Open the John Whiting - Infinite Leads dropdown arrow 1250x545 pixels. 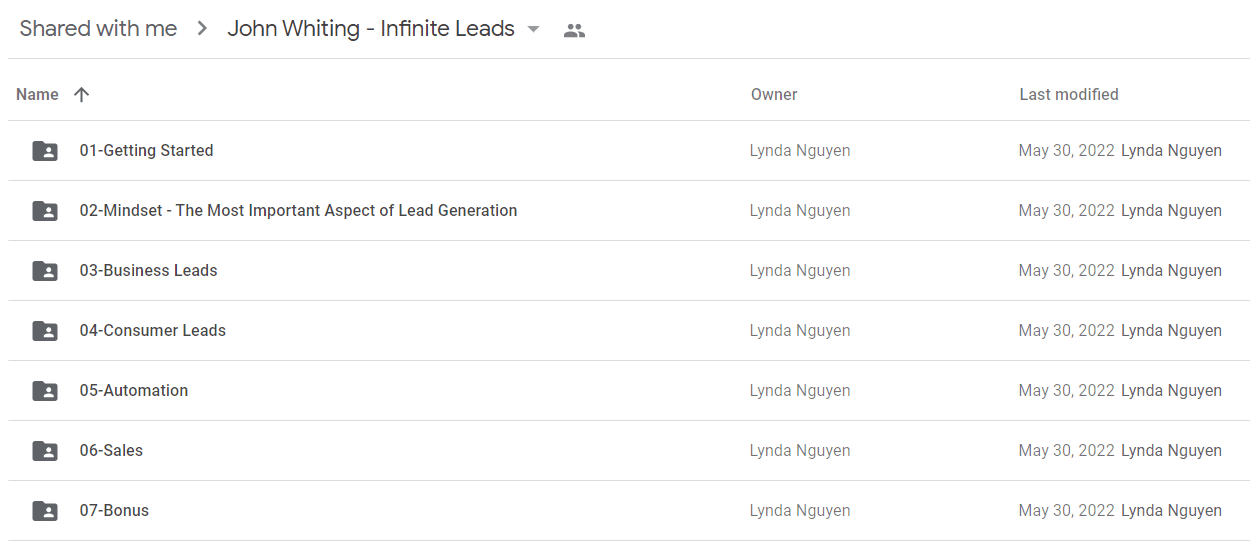[534, 30]
